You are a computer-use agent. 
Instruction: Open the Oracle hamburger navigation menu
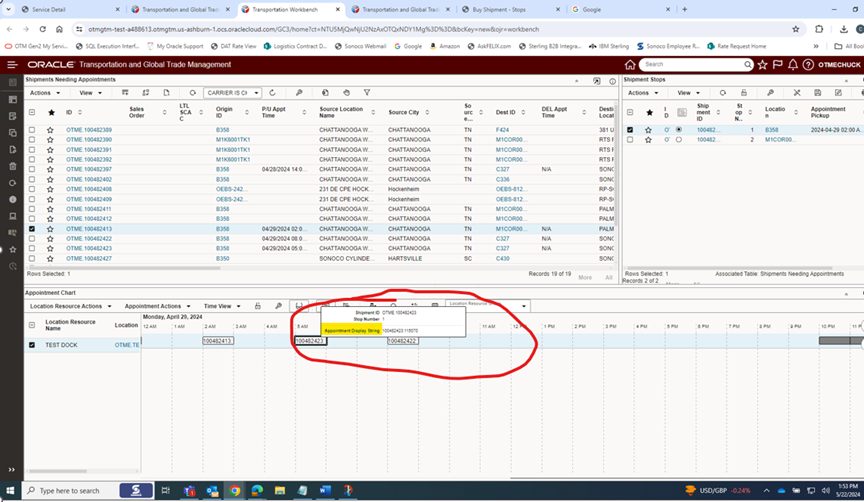12,64
